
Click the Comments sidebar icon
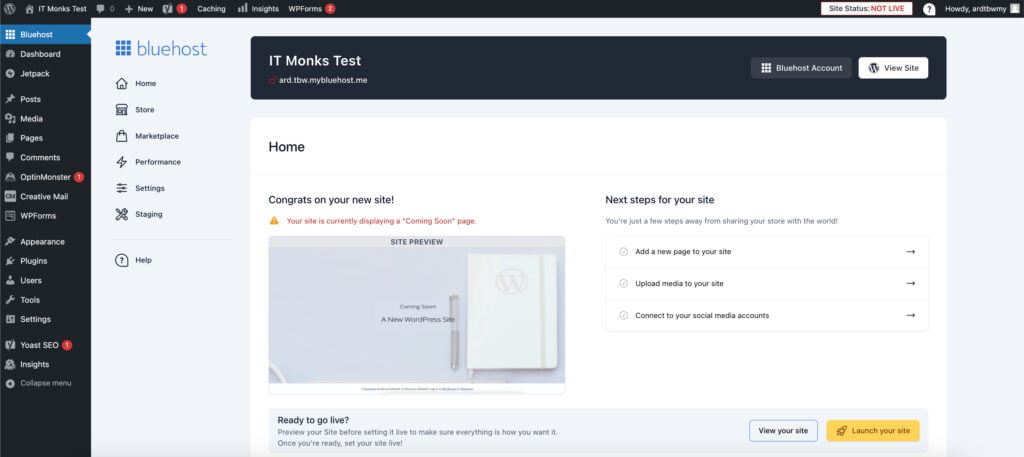coord(10,157)
